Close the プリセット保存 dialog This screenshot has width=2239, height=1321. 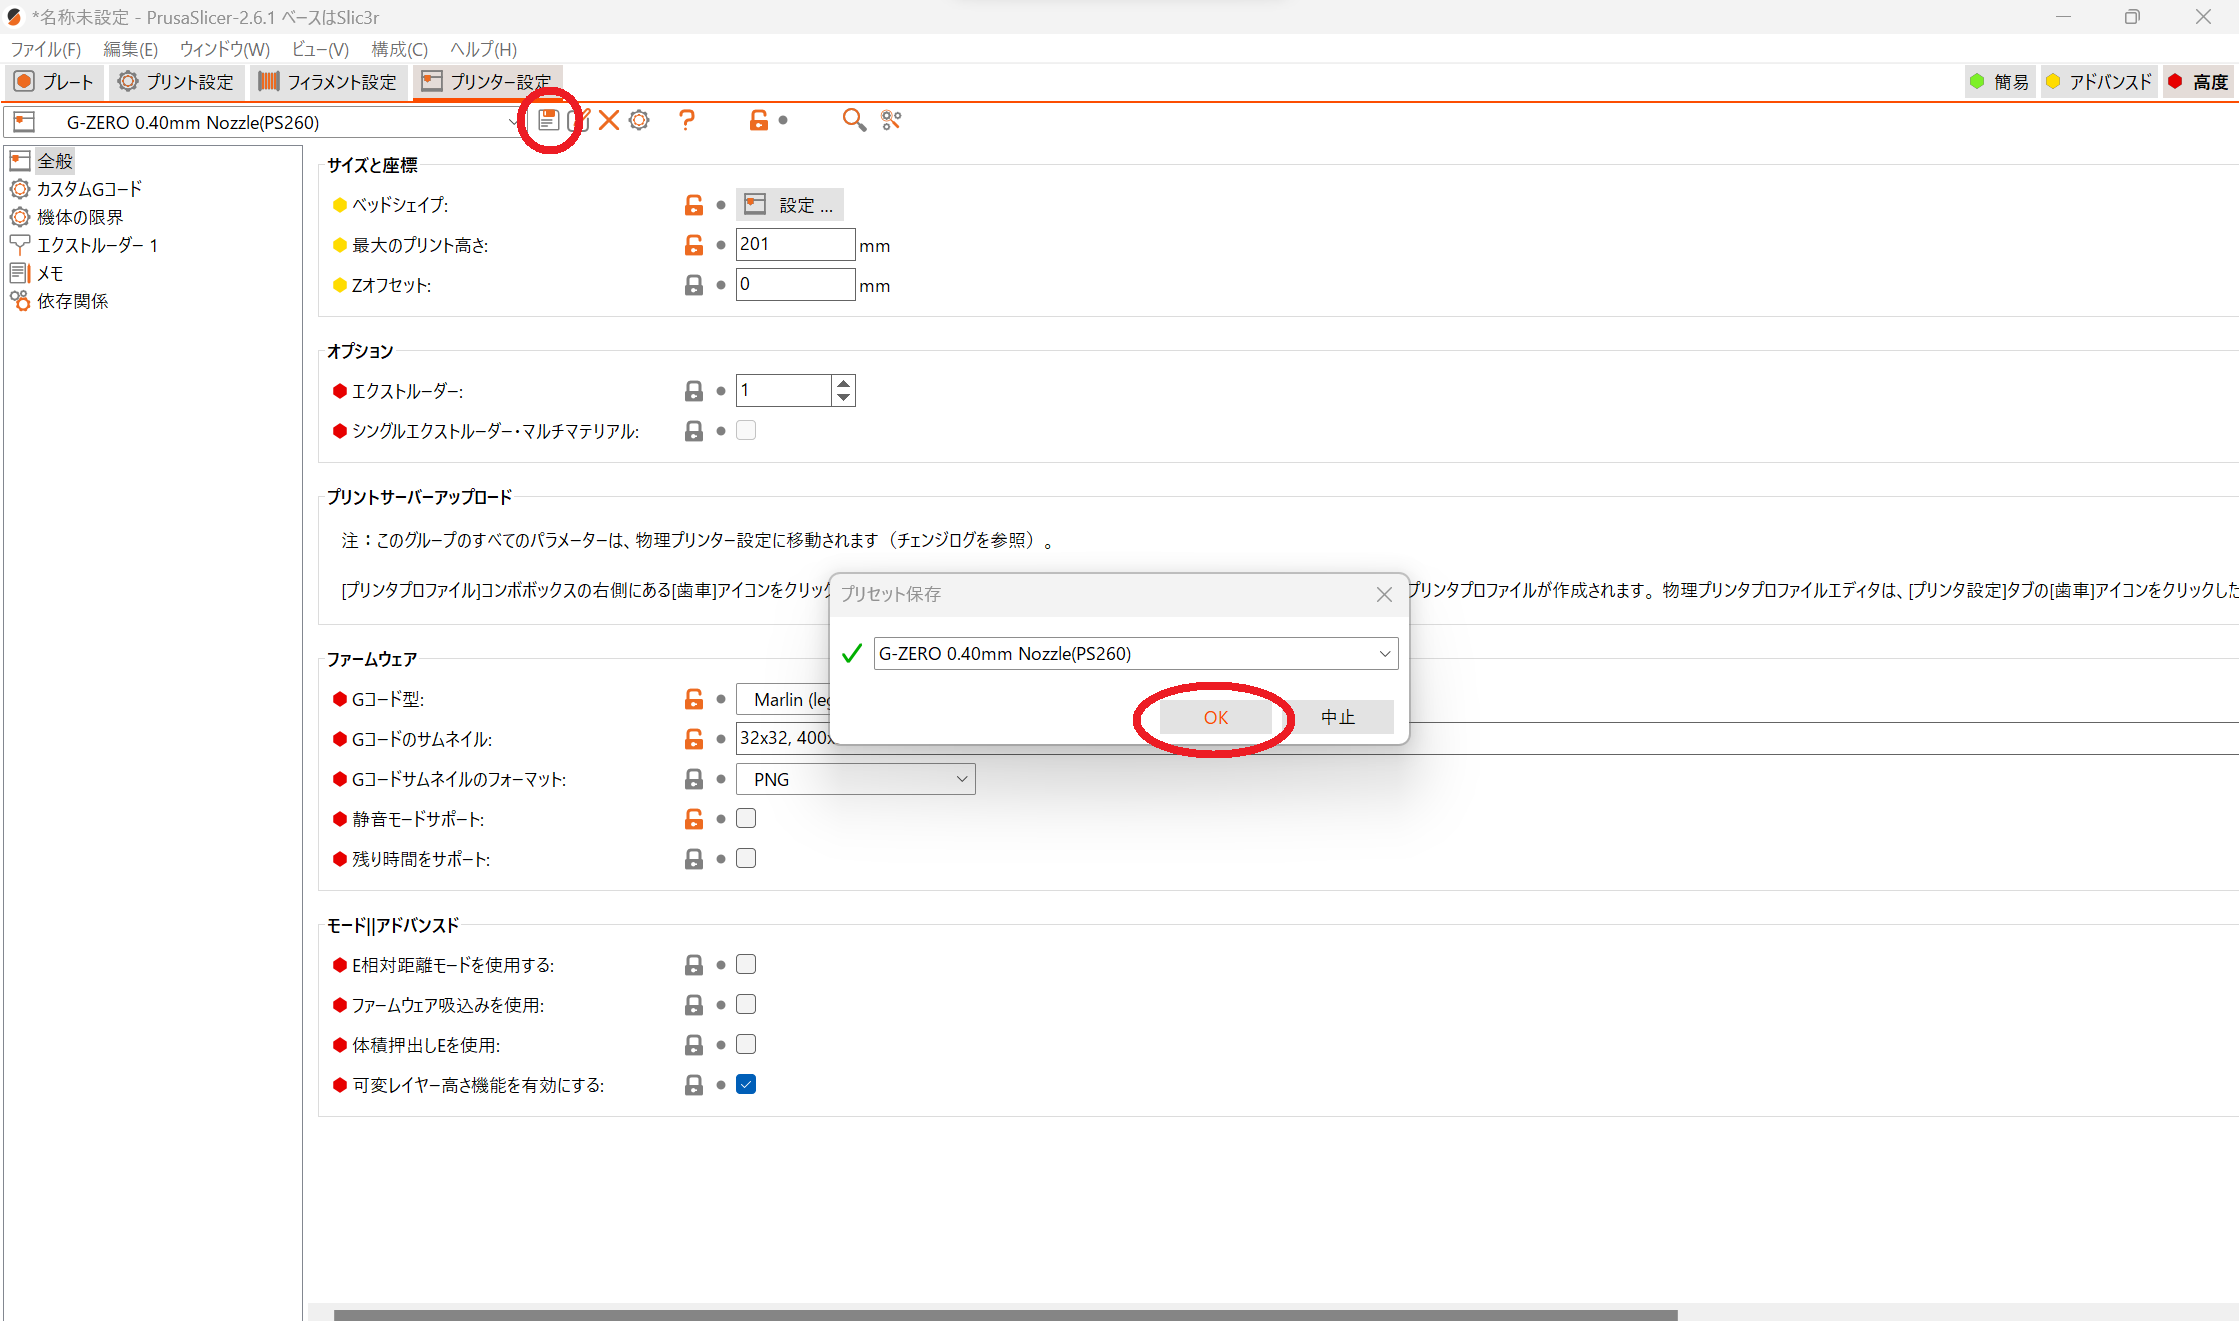click(1384, 594)
